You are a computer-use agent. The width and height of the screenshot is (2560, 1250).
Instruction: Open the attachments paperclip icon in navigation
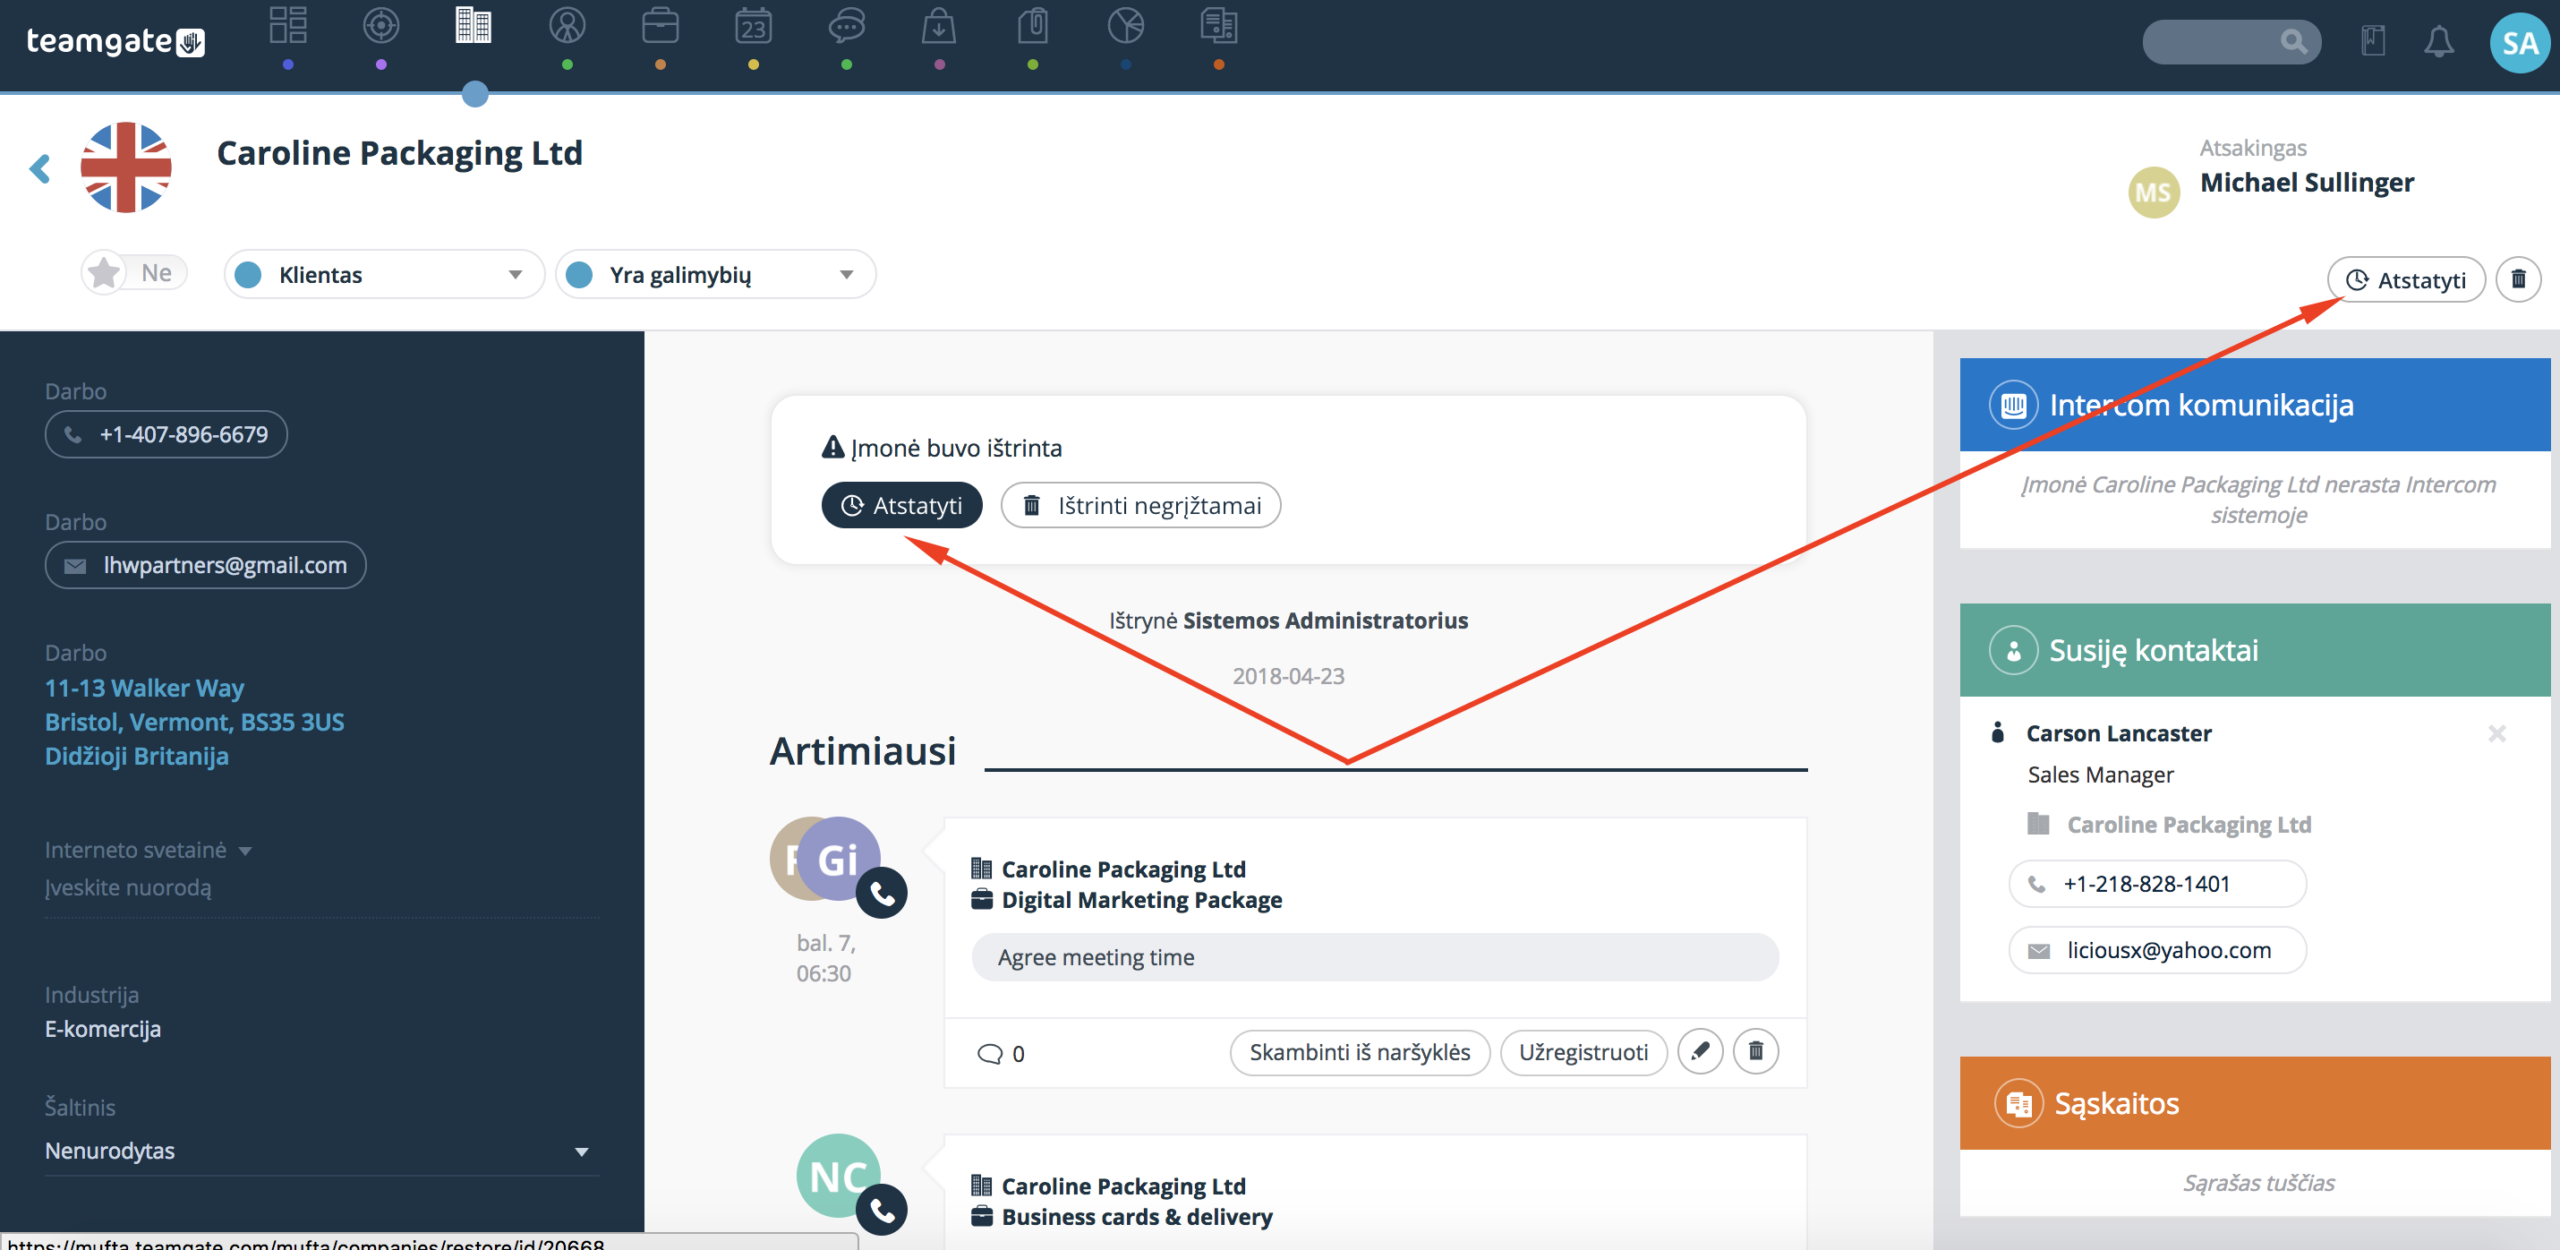click(x=1032, y=26)
